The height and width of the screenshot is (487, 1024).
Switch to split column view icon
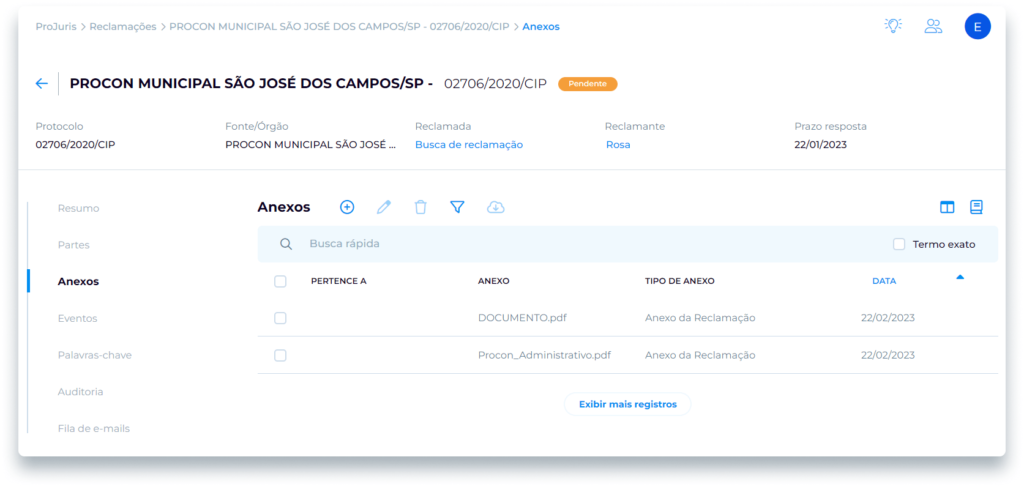[947, 207]
